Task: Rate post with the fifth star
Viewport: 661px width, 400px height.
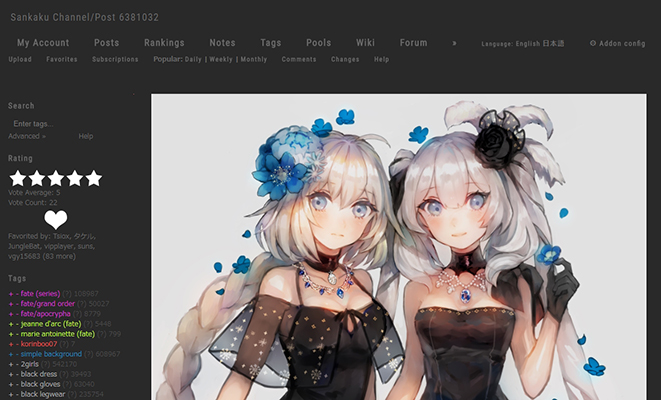Action: [x=94, y=178]
